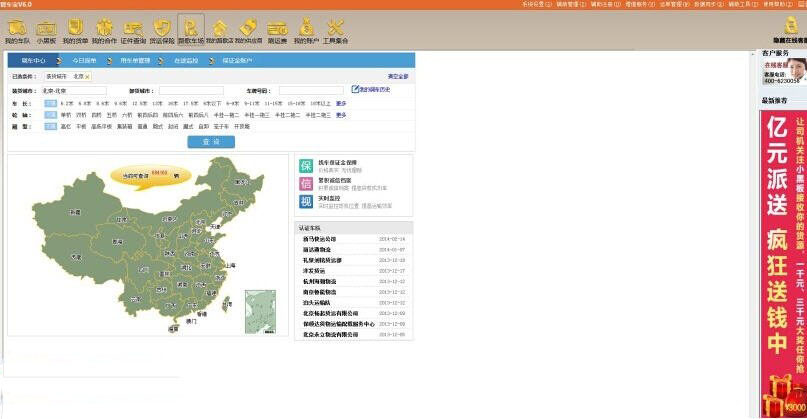The image size is (807, 419).
Task: Switch to the 保证金账户 tab
Action: point(237,61)
